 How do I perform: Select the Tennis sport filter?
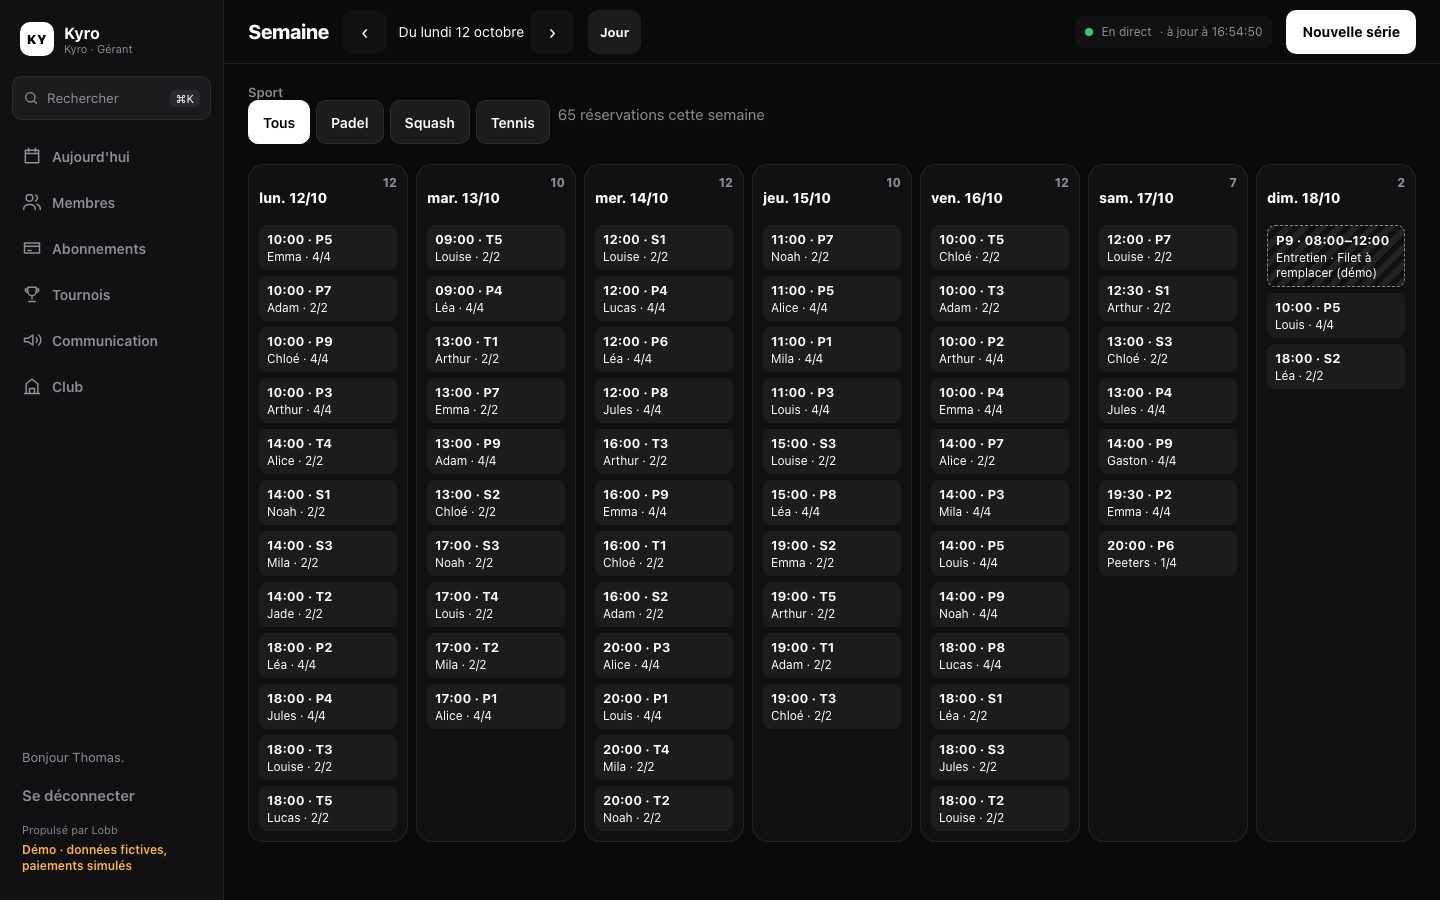(x=513, y=122)
